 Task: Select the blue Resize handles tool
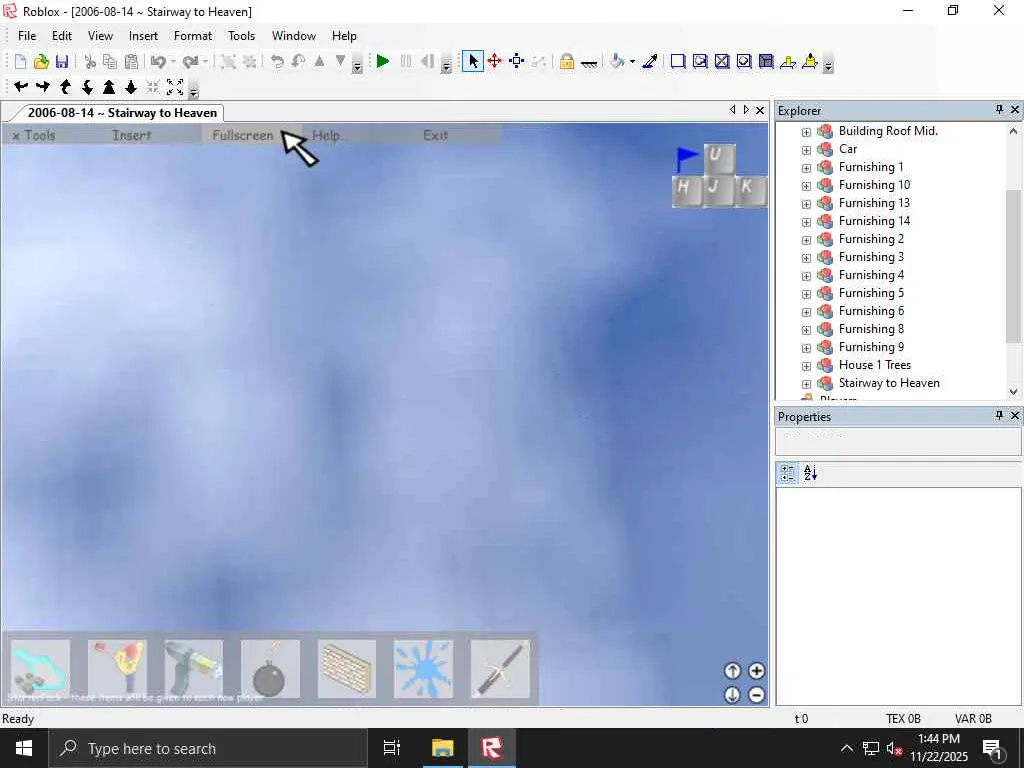tap(517, 61)
